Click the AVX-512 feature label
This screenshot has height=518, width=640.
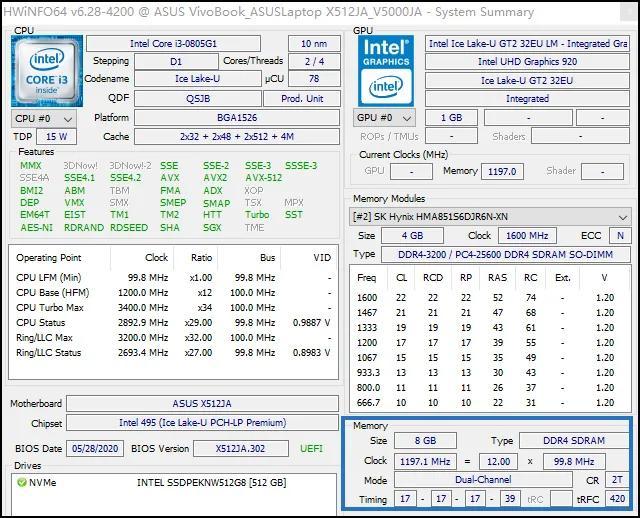pos(264,178)
